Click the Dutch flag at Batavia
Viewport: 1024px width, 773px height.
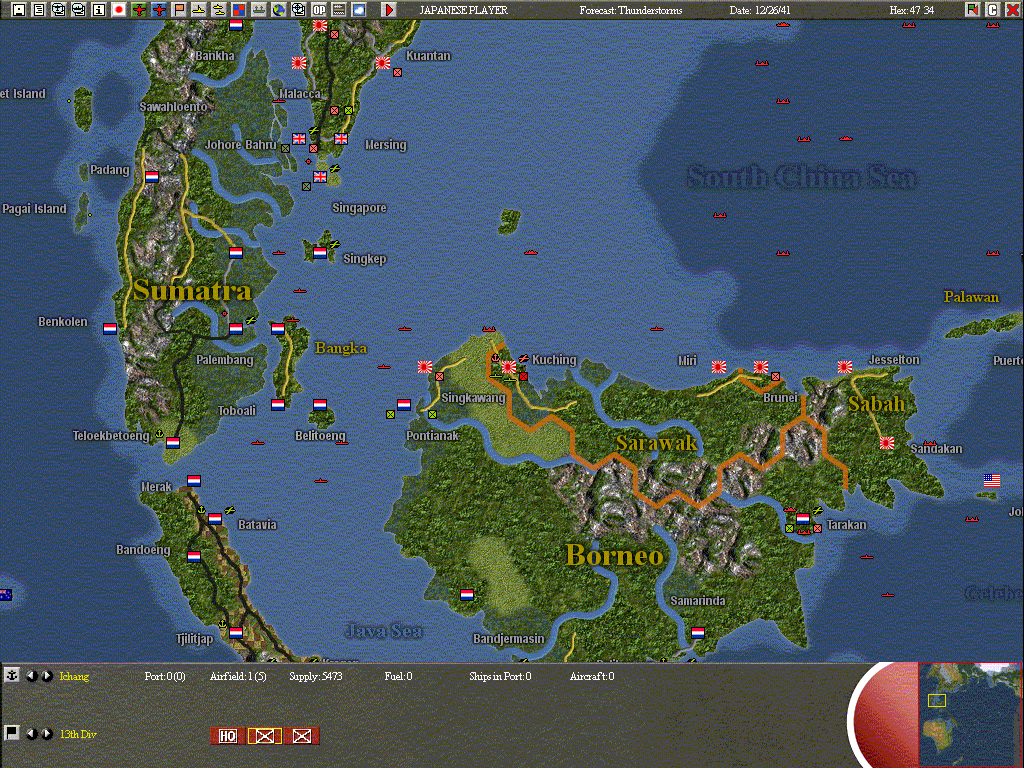coord(215,519)
